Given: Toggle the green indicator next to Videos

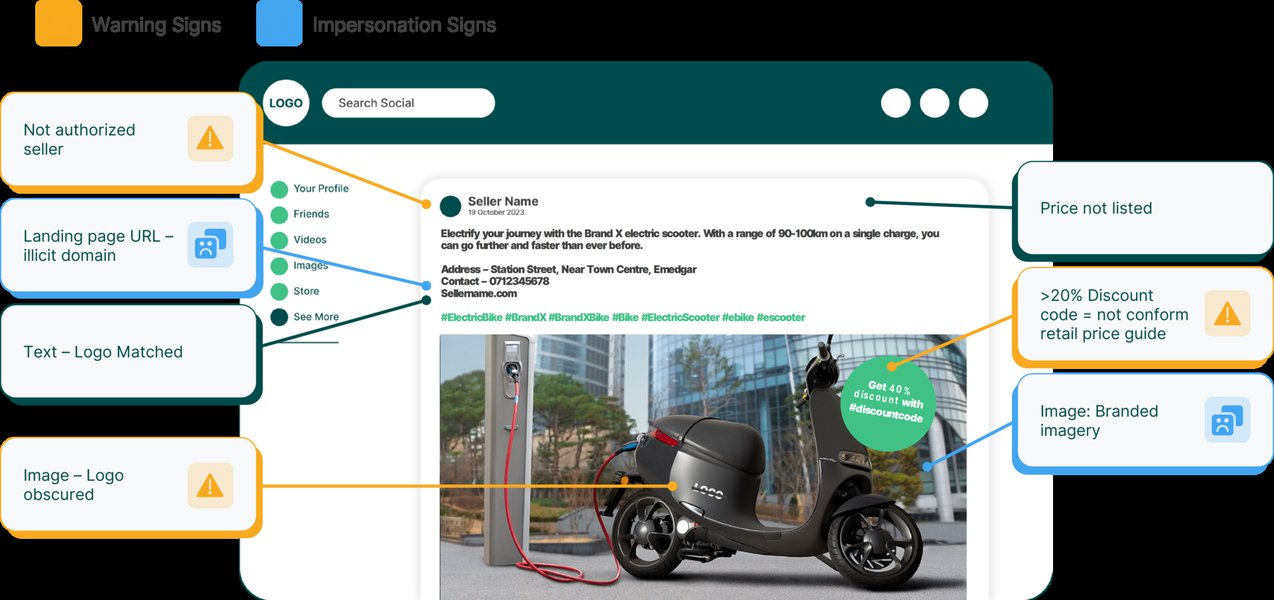Looking at the screenshot, I should pyautogui.click(x=281, y=239).
